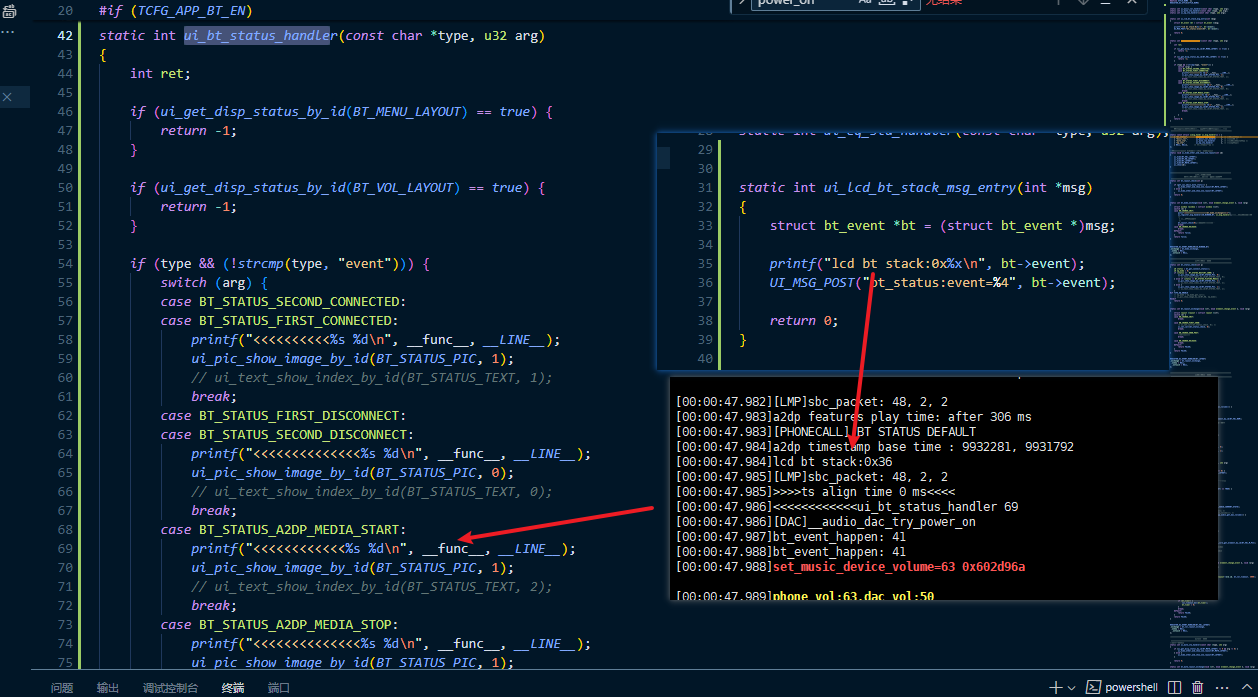Open the launch profile dropdown beside the plus icon
This screenshot has width=1258, height=697.
tap(1070, 688)
